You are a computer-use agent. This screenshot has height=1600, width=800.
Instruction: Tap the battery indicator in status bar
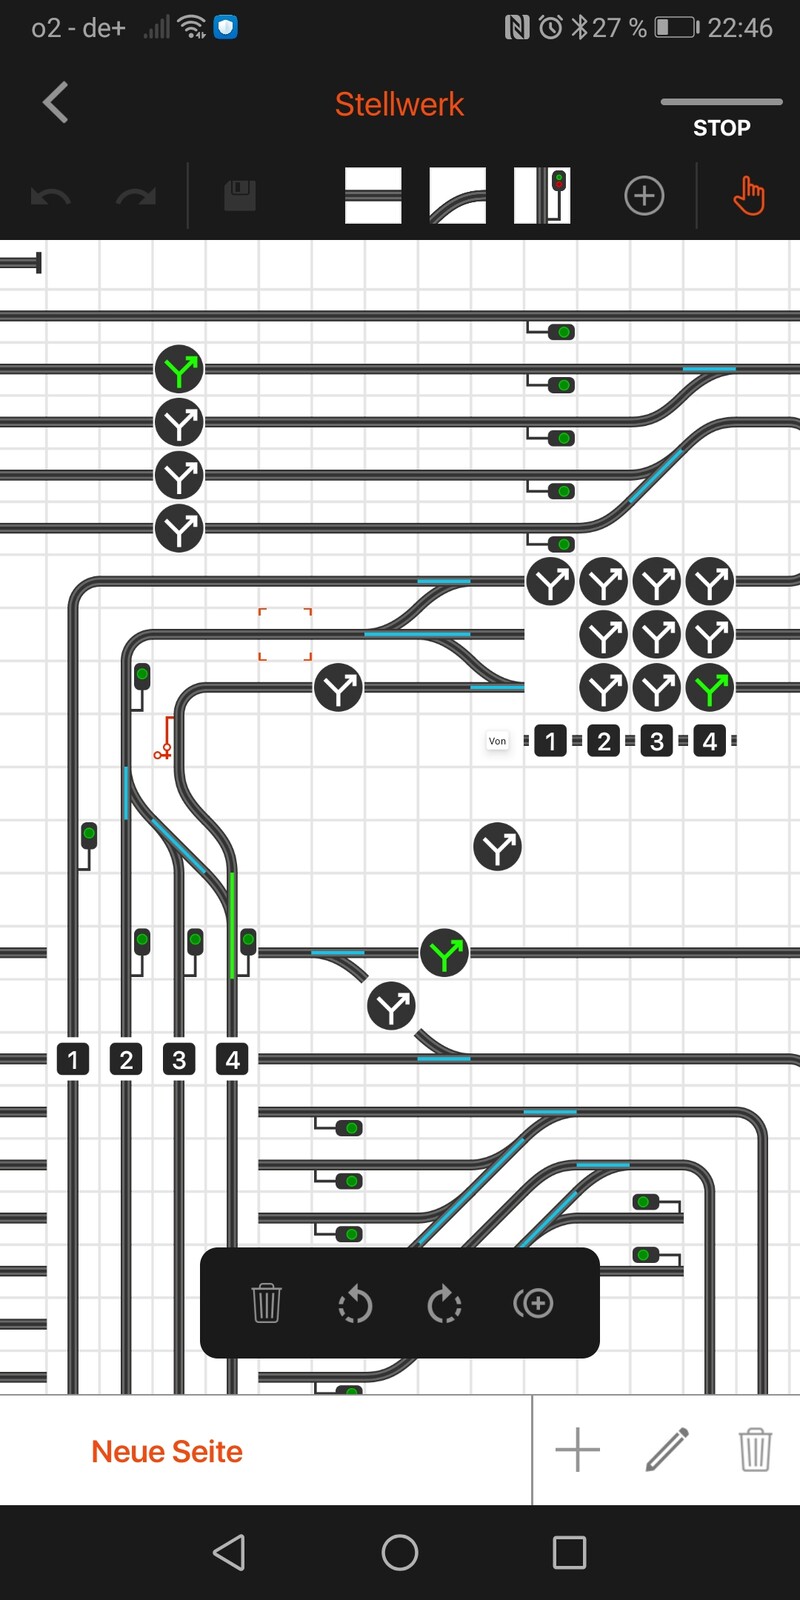pyautogui.click(x=677, y=28)
